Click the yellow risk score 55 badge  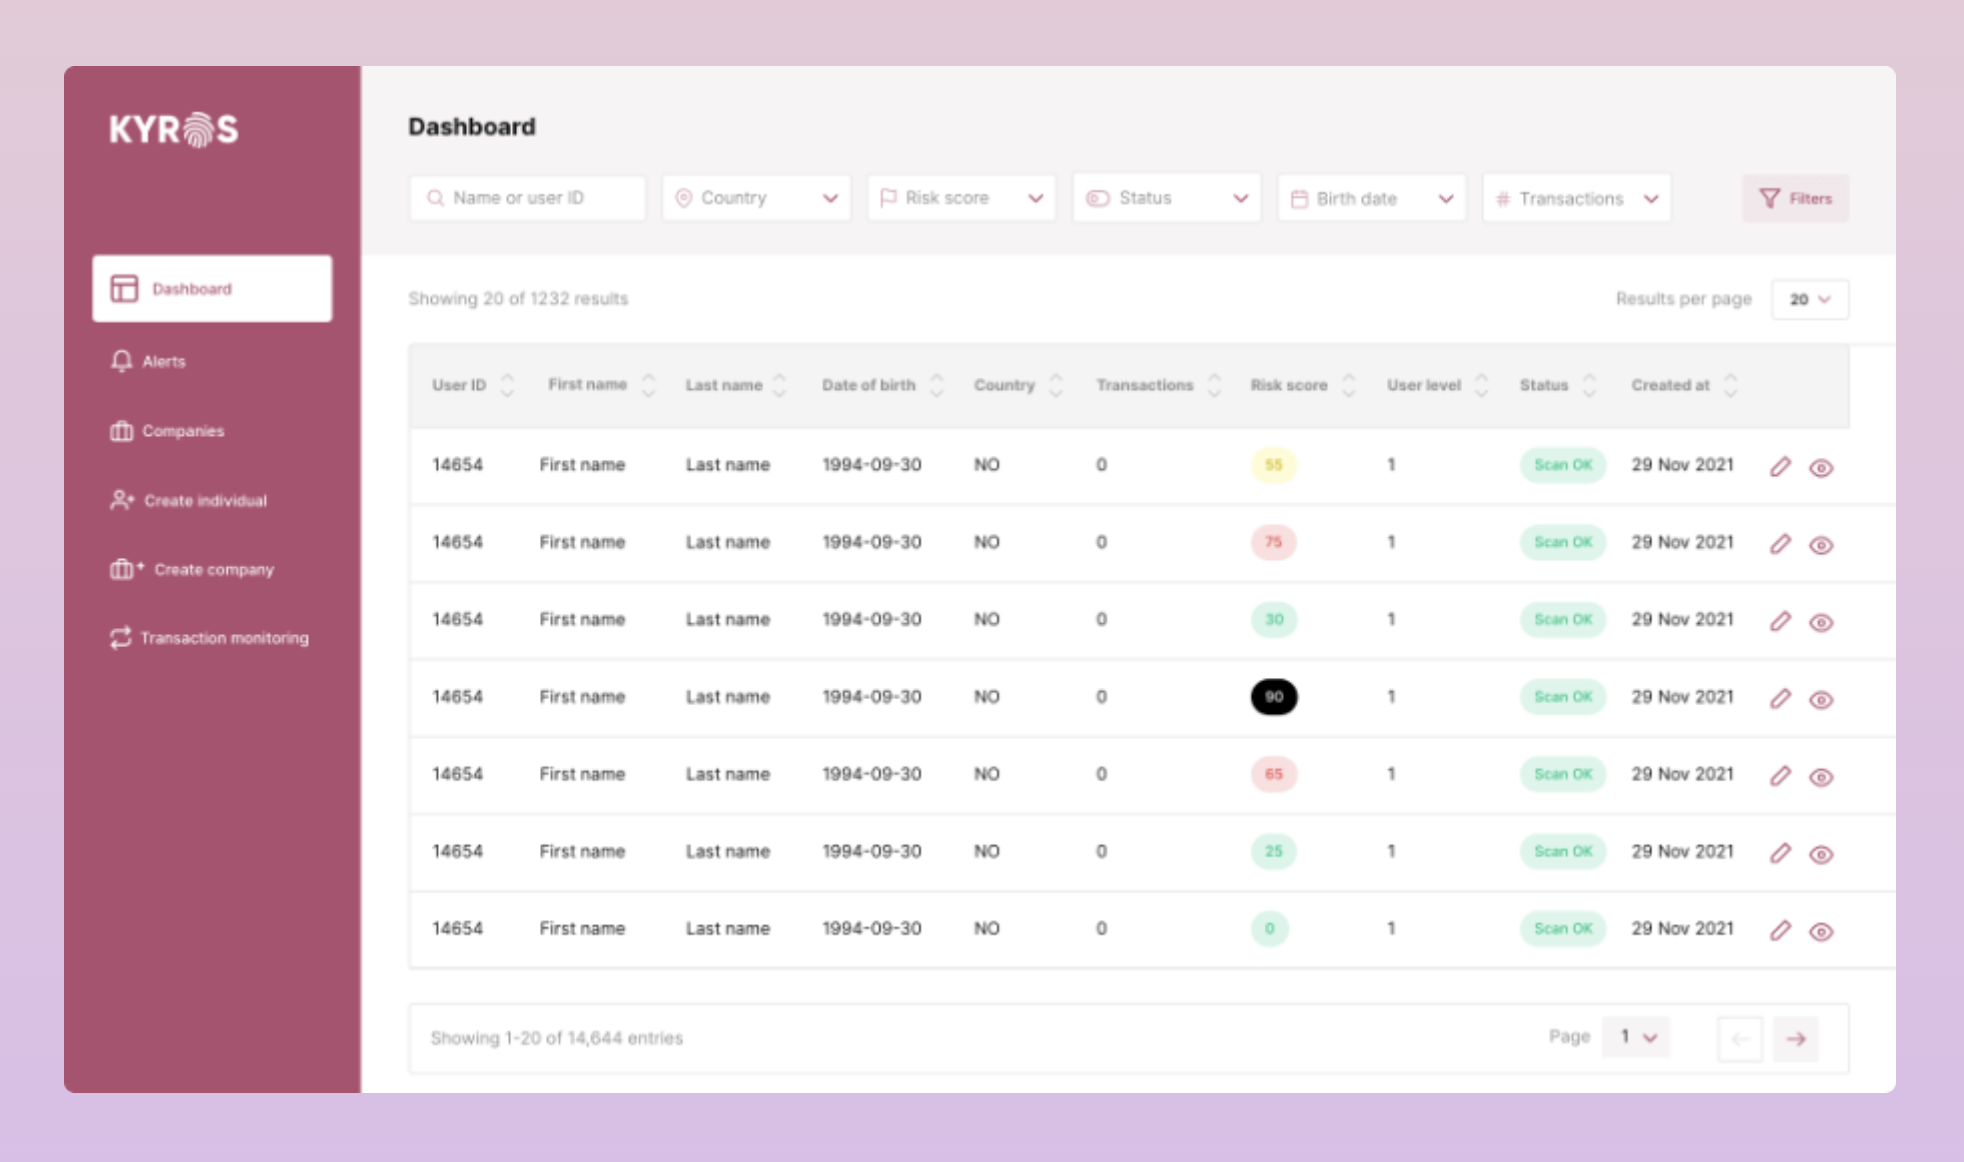pyautogui.click(x=1272, y=465)
